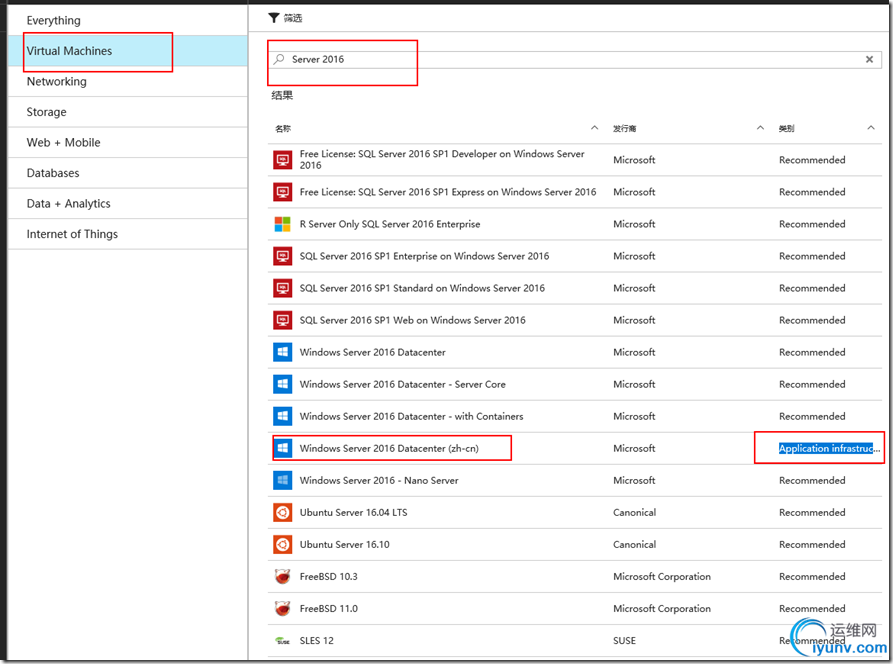The image size is (893, 664).
Task: Open the Internet of Things category
Action: 128,234
